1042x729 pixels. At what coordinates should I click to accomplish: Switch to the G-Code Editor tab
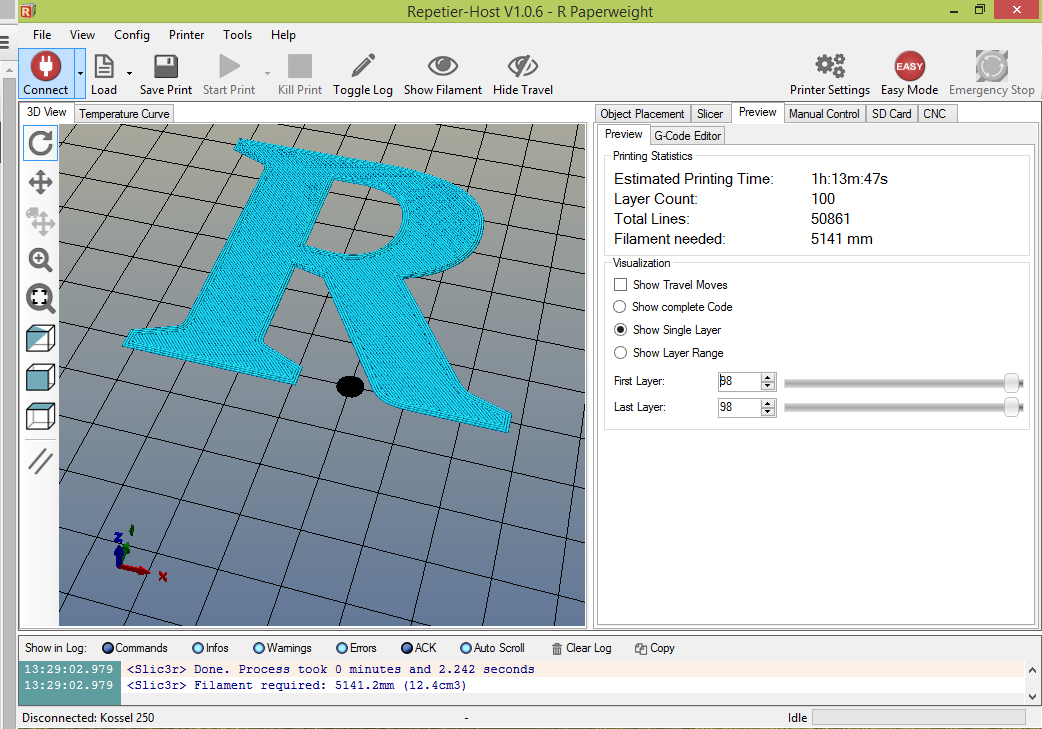pyautogui.click(x=687, y=136)
